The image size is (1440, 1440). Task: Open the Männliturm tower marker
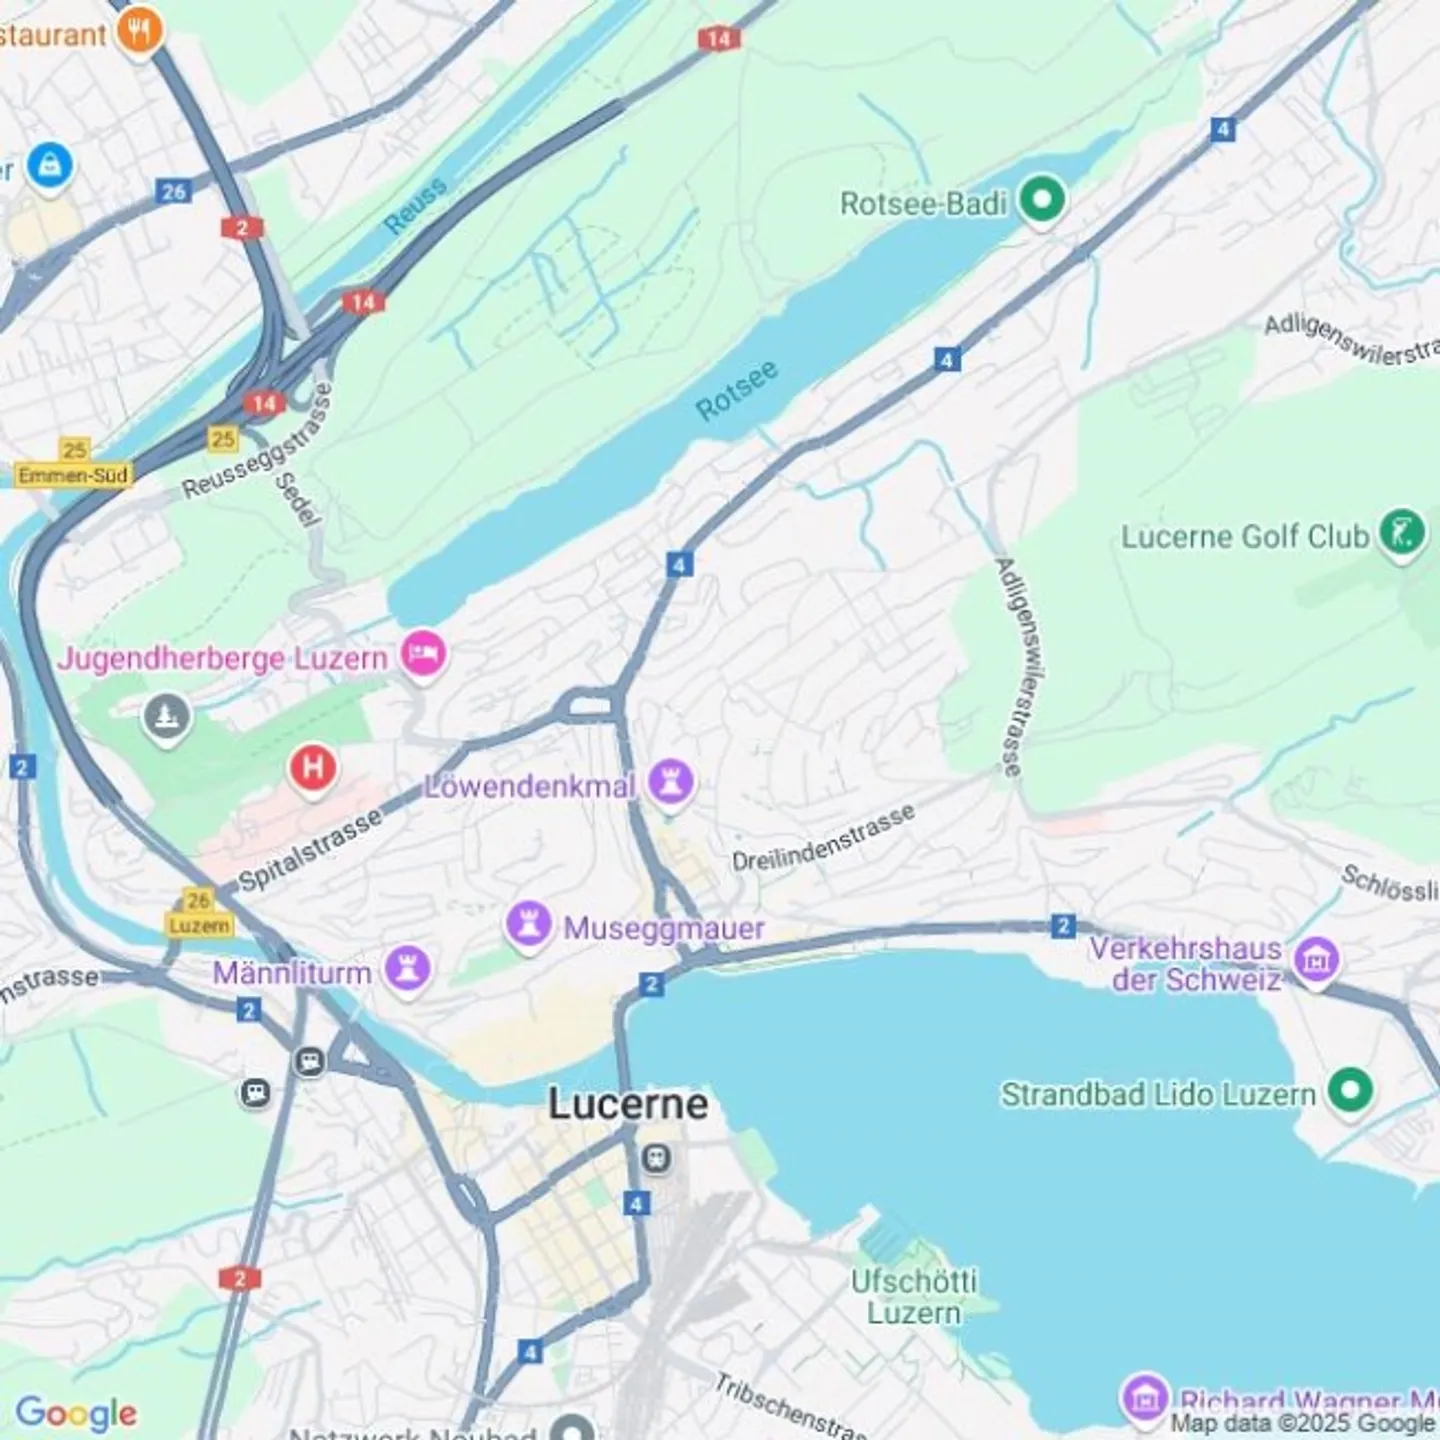(407, 969)
